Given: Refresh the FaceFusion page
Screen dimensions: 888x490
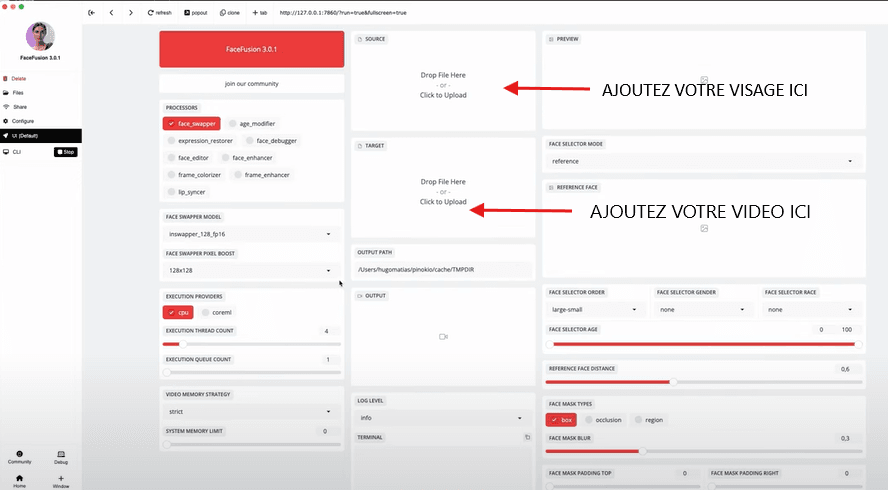Looking at the screenshot, I should pyautogui.click(x=159, y=12).
